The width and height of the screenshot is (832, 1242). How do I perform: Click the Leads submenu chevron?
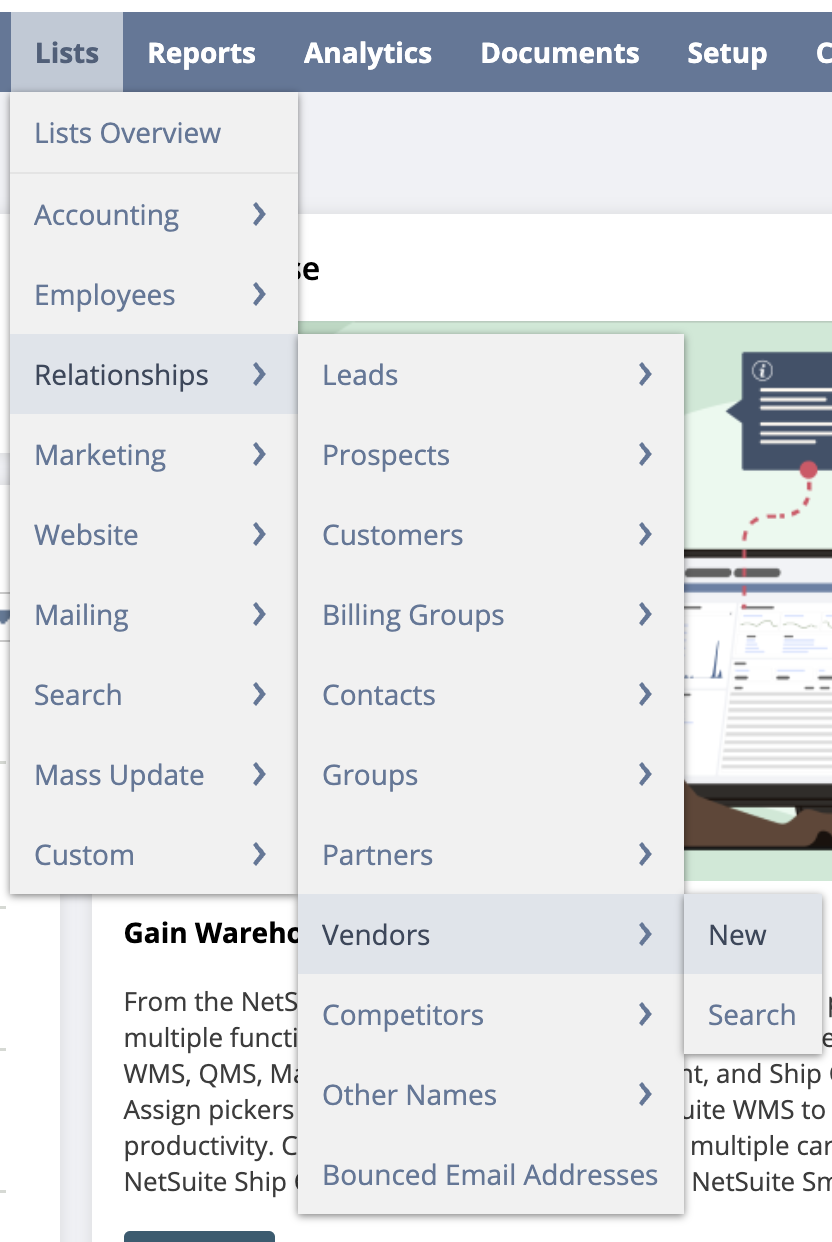click(x=645, y=374)
